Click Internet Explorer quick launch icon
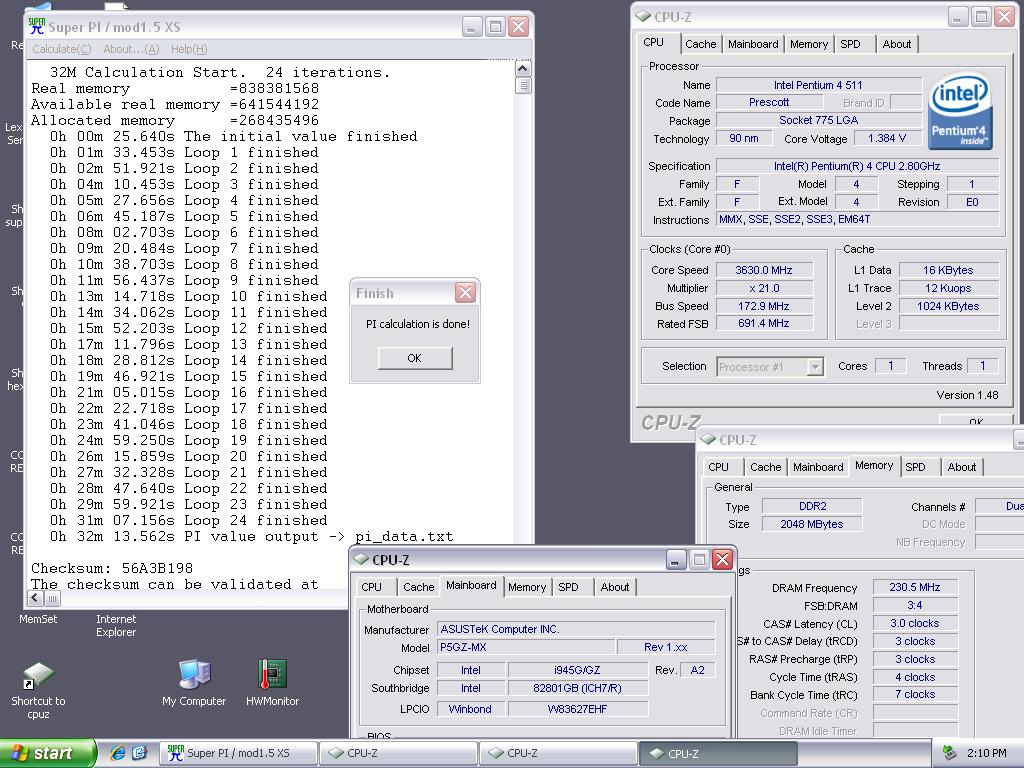This screenshot has width=1024, height=768. coord(118,753)
